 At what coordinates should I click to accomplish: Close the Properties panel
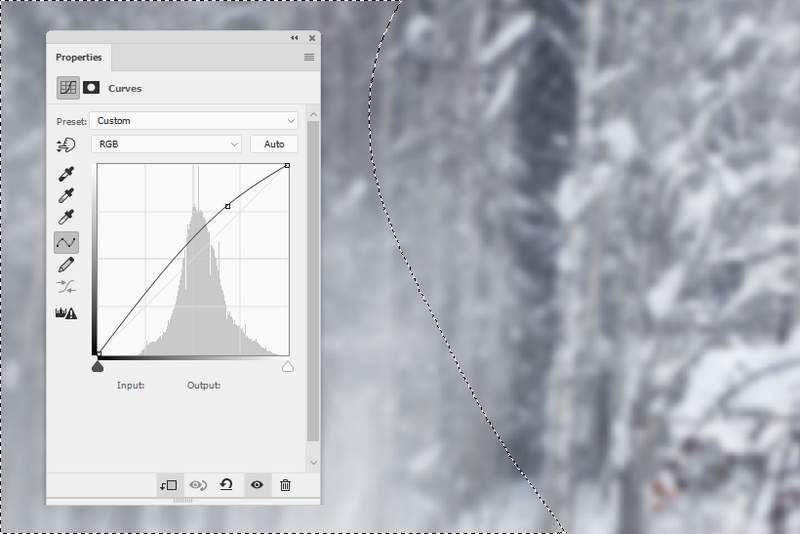coord(312,38)
